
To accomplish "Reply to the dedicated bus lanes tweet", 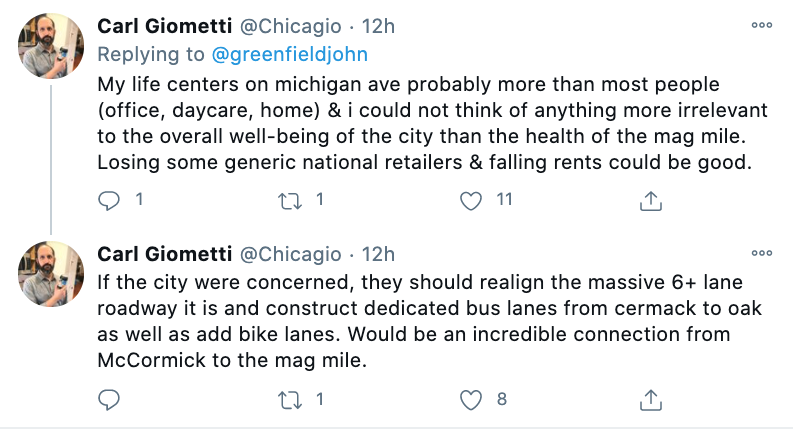I will [109, 400].
